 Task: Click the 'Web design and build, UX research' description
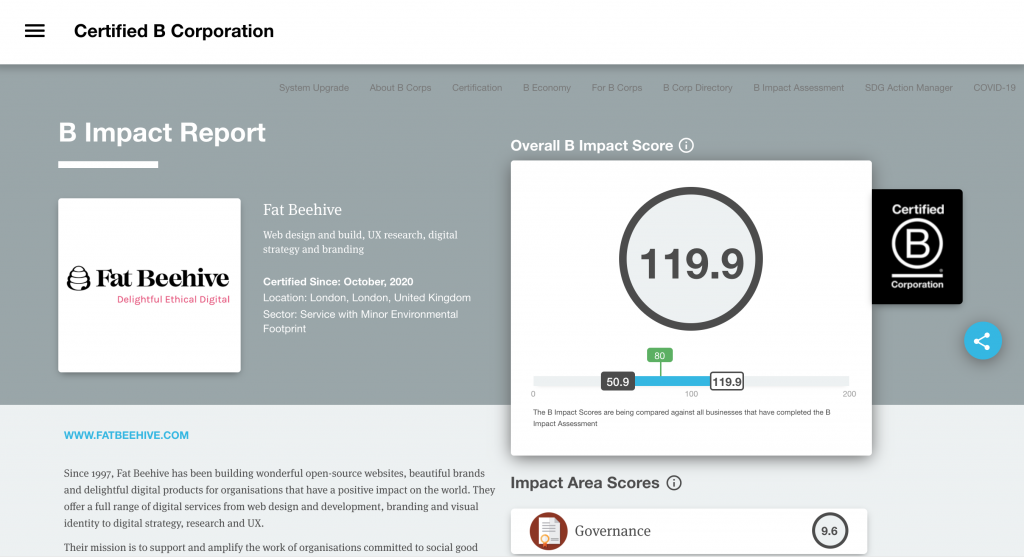click(x=360, y=242)
